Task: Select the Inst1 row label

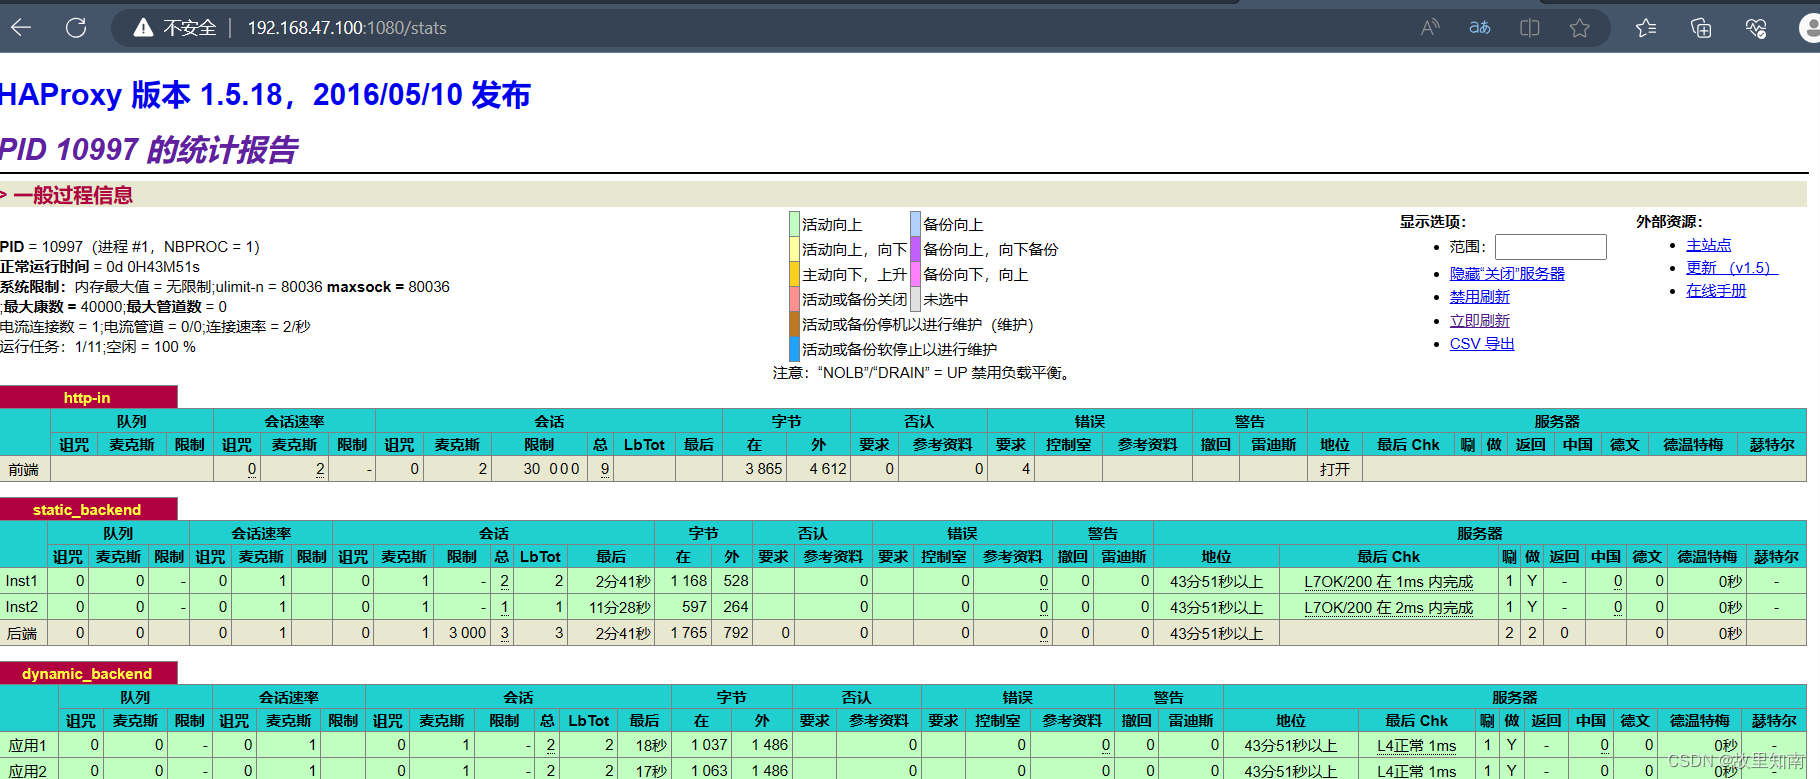Action: click(x=22, y=581)
